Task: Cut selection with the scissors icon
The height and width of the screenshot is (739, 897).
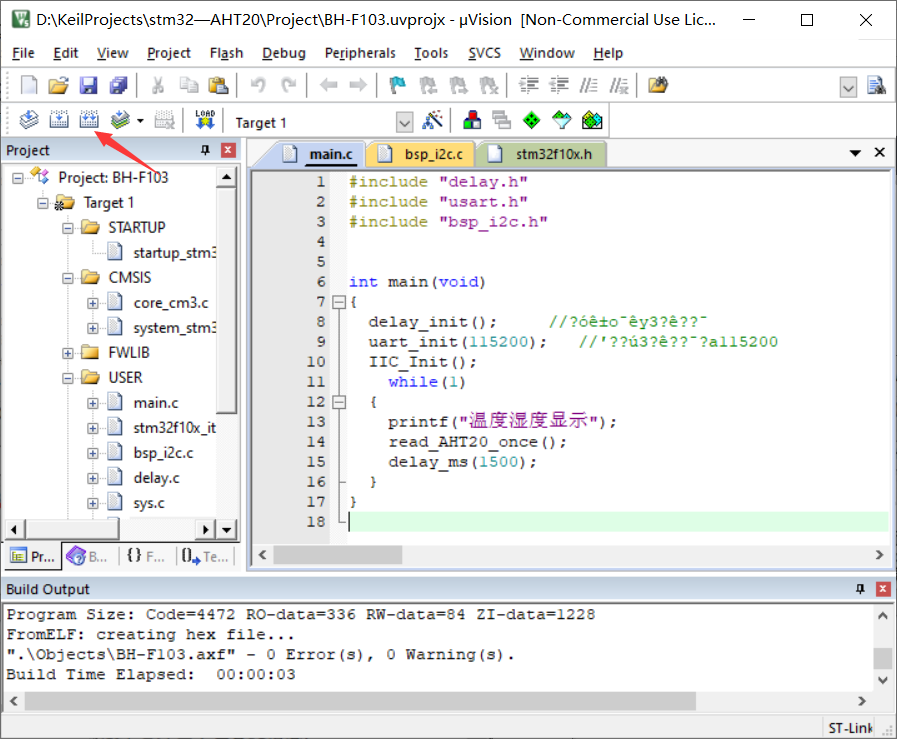Action: (x=158, y=85)
